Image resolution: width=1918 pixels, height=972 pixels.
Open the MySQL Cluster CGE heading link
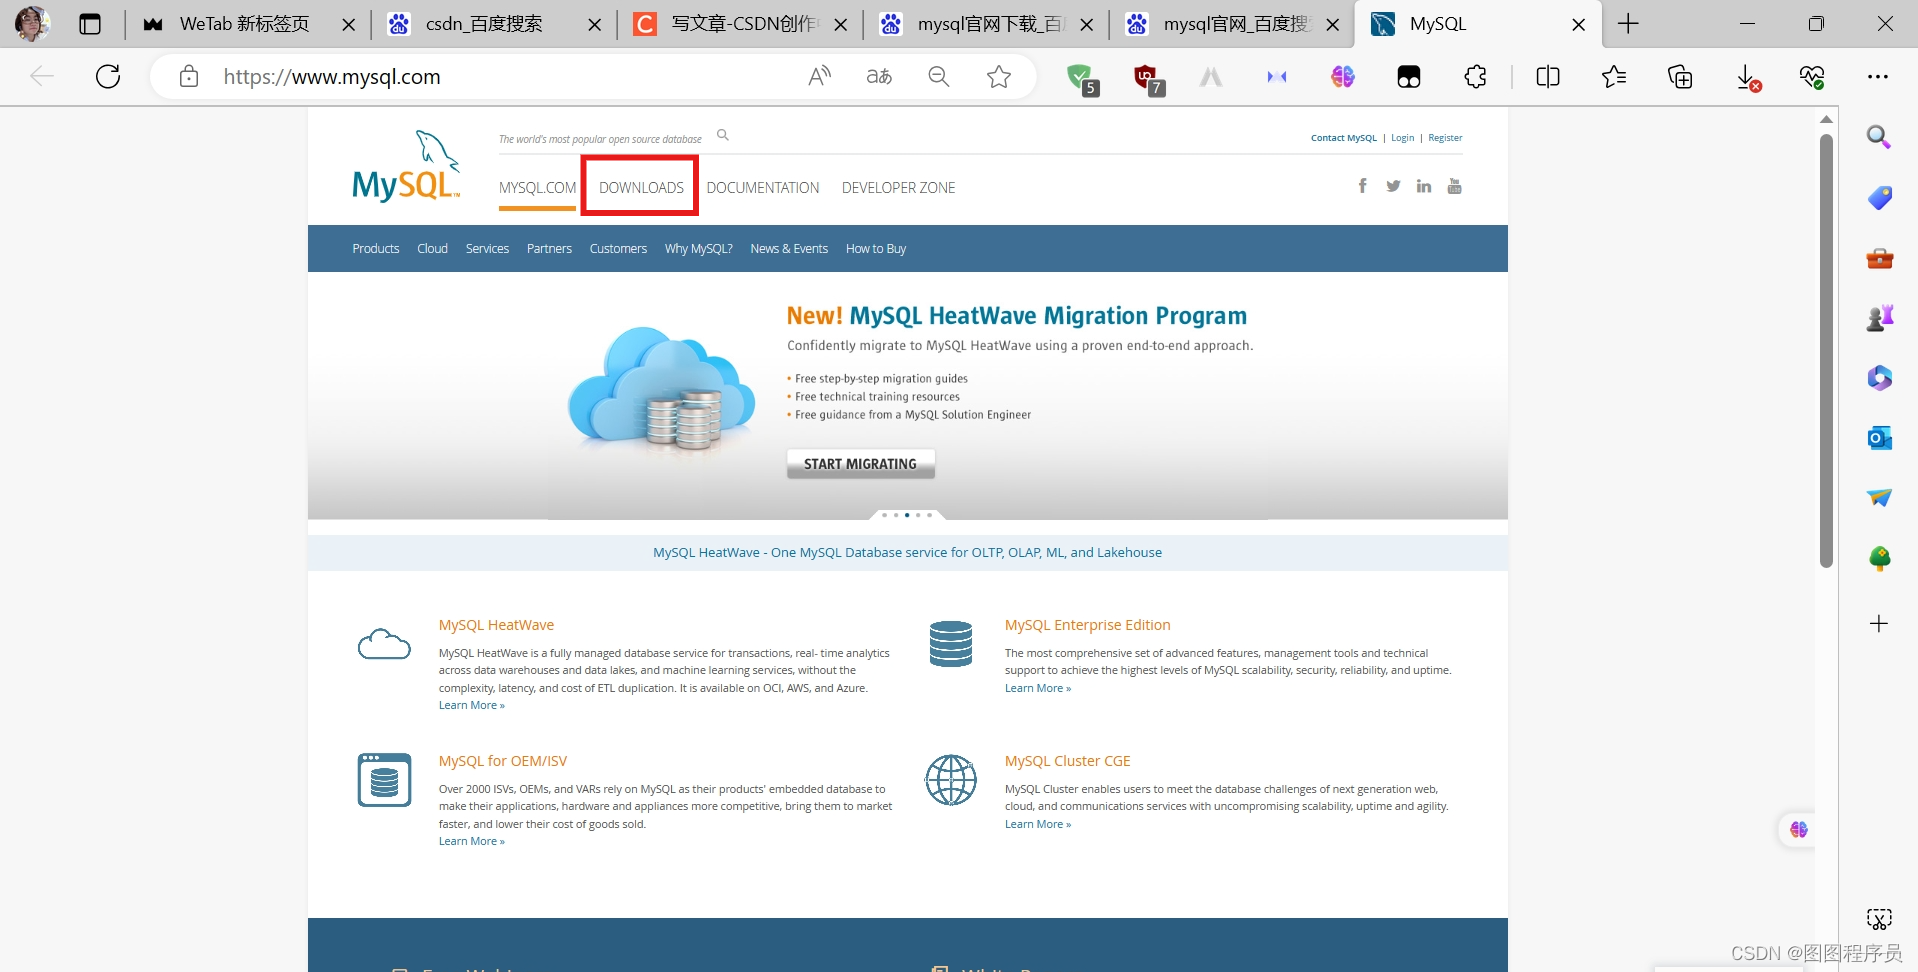point(1067,761)
